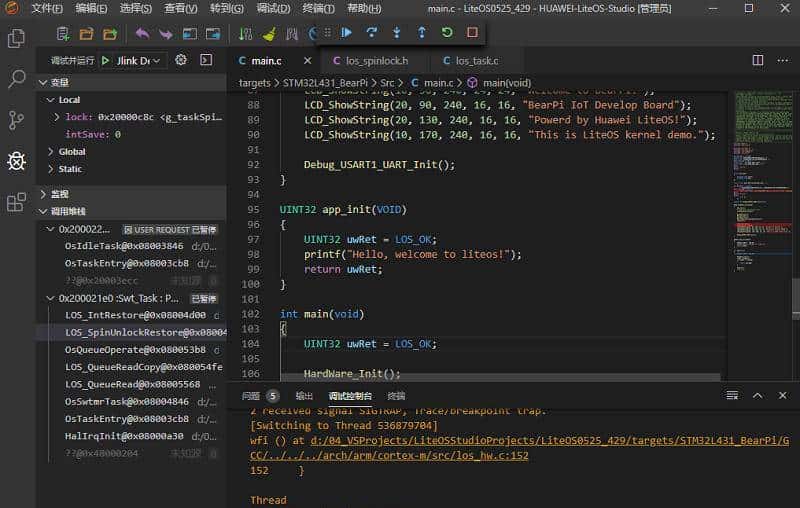Open the 帮助(H) menu
The height and width of the screenshot is (508, 800).
[364, 8]
